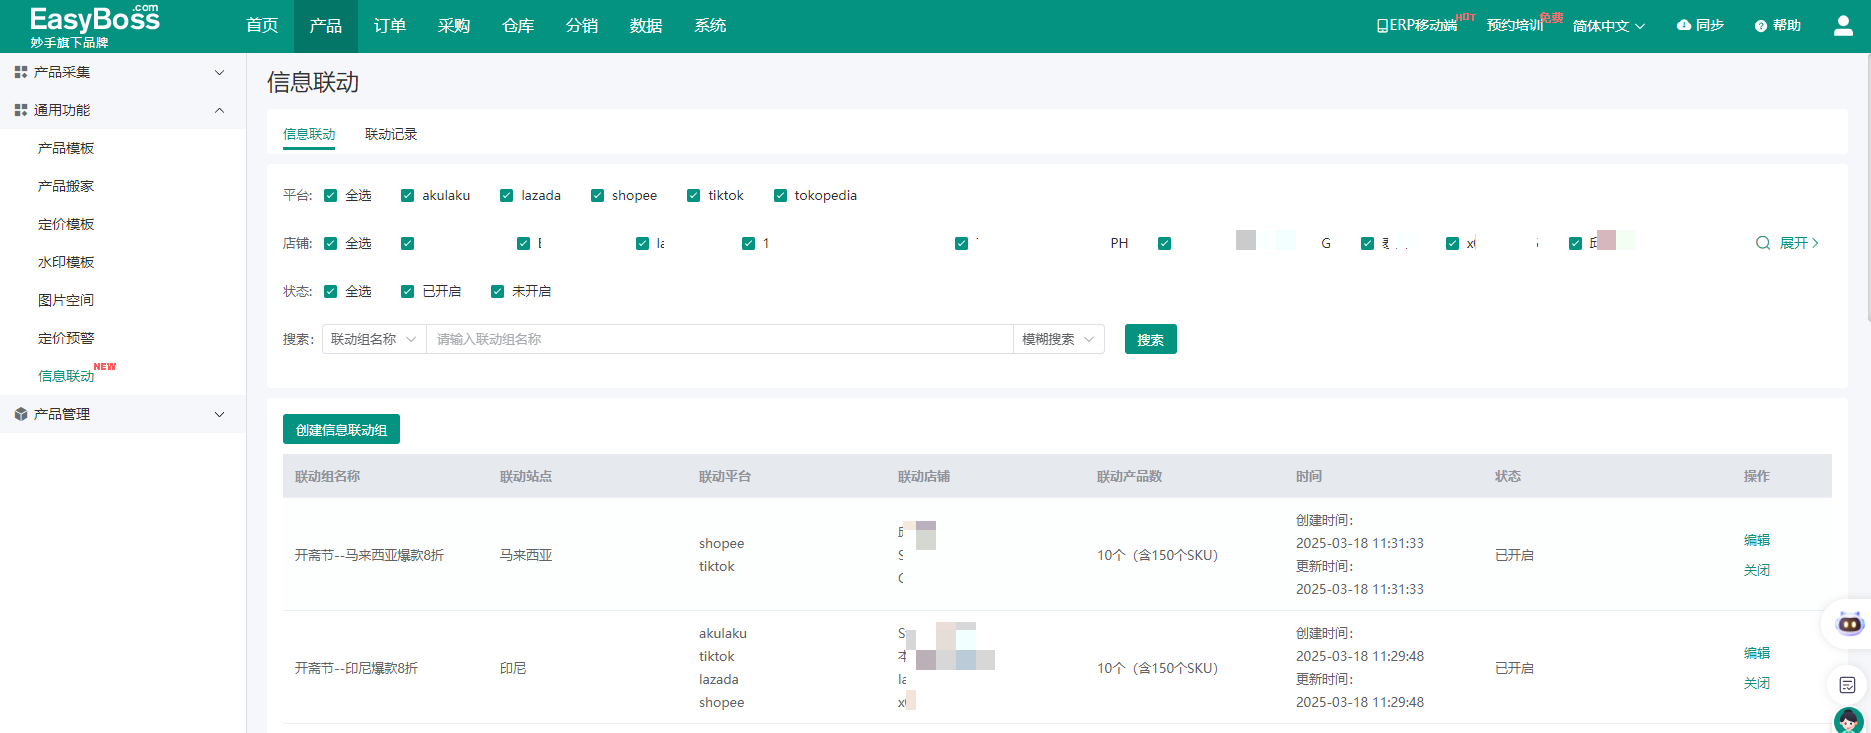Click the 产品管理 cube icon in the sidebar
Viewport: 1871px width, 733px height.
click(20, 414)
